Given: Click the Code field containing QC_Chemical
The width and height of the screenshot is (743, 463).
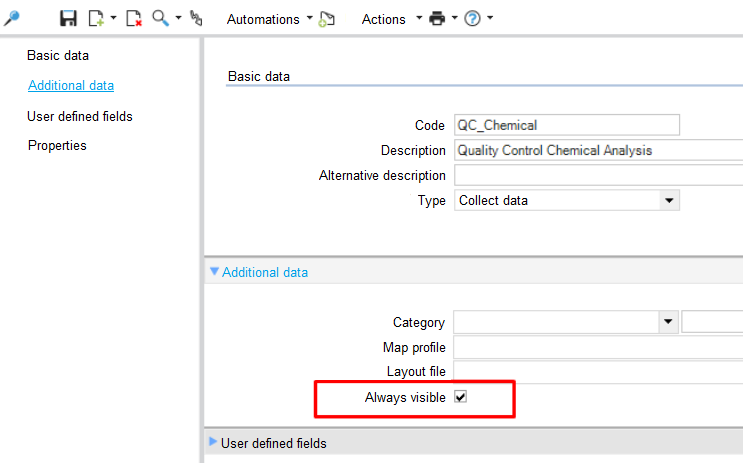Looking at the screenshot, I should [567, 125].
